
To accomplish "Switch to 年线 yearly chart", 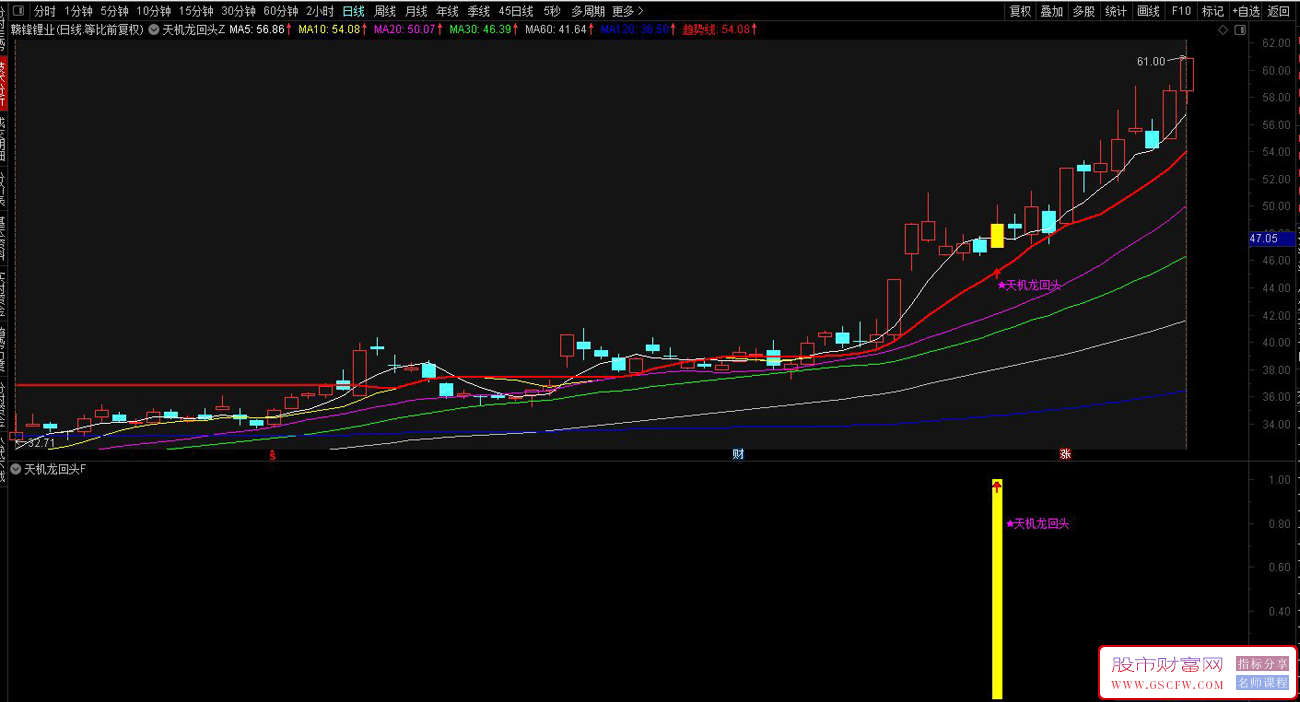I will (447, 11).
